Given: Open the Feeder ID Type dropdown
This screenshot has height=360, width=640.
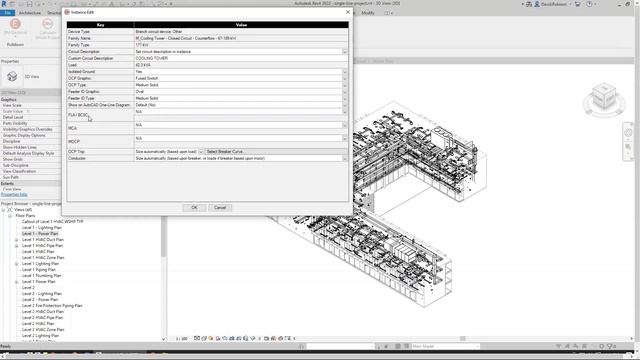Looking at the screenshot, I should [345, 98].
